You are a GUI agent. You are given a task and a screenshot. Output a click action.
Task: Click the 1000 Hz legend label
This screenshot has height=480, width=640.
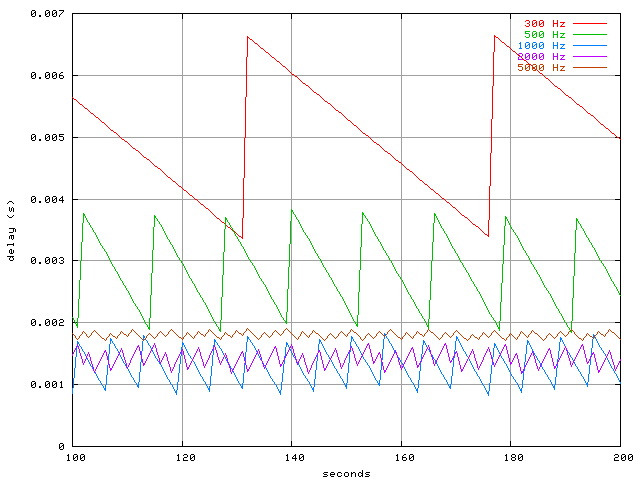(541, 46)
